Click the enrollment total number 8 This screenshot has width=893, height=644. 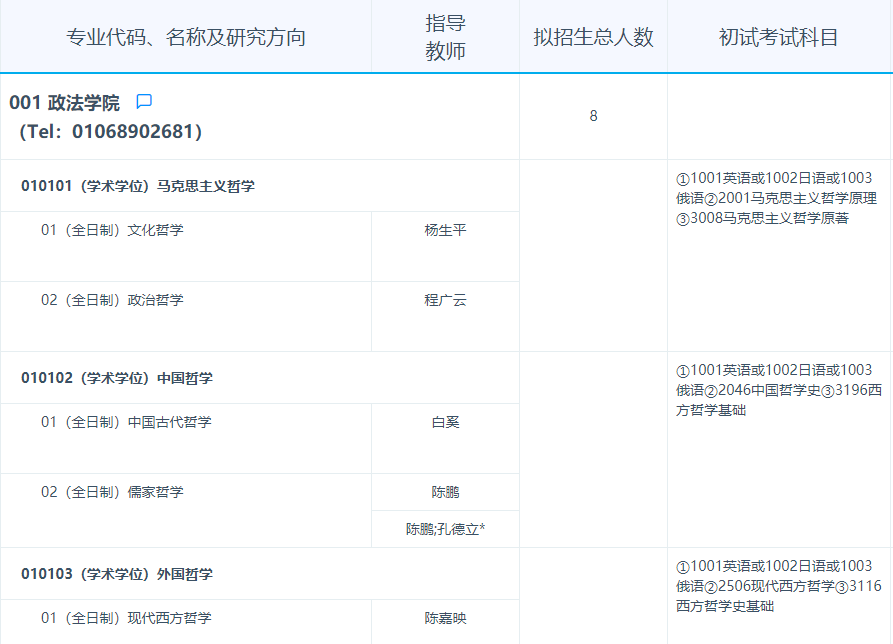click(x=591, y=115)
